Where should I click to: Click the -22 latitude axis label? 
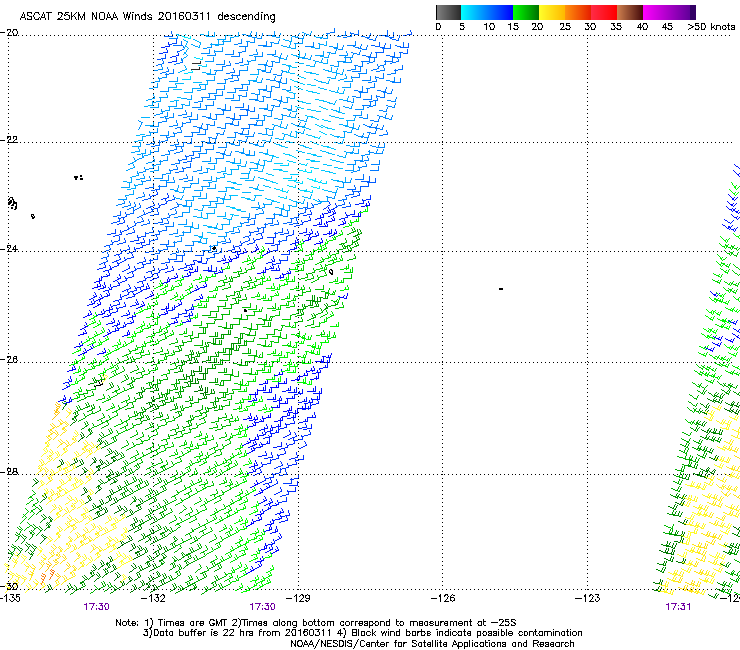9,140
